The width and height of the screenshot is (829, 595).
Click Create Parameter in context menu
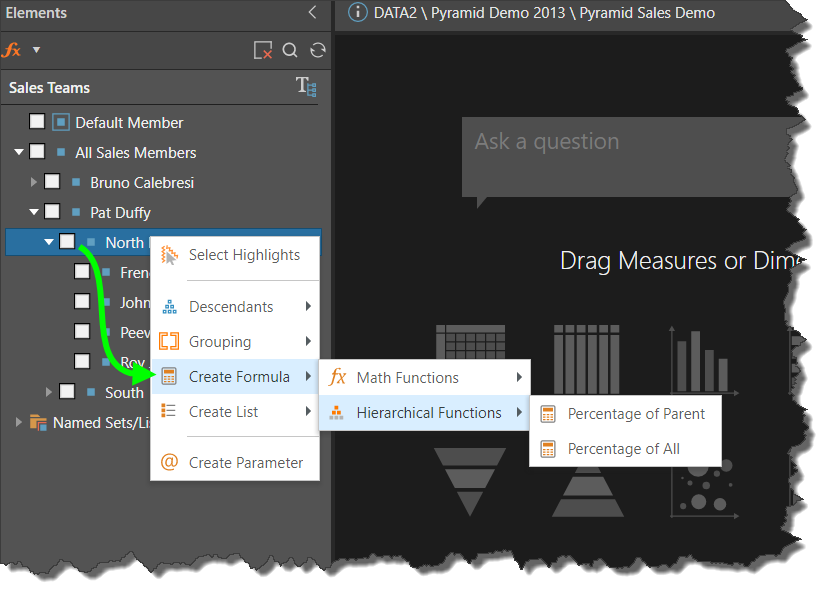(245, 462)
